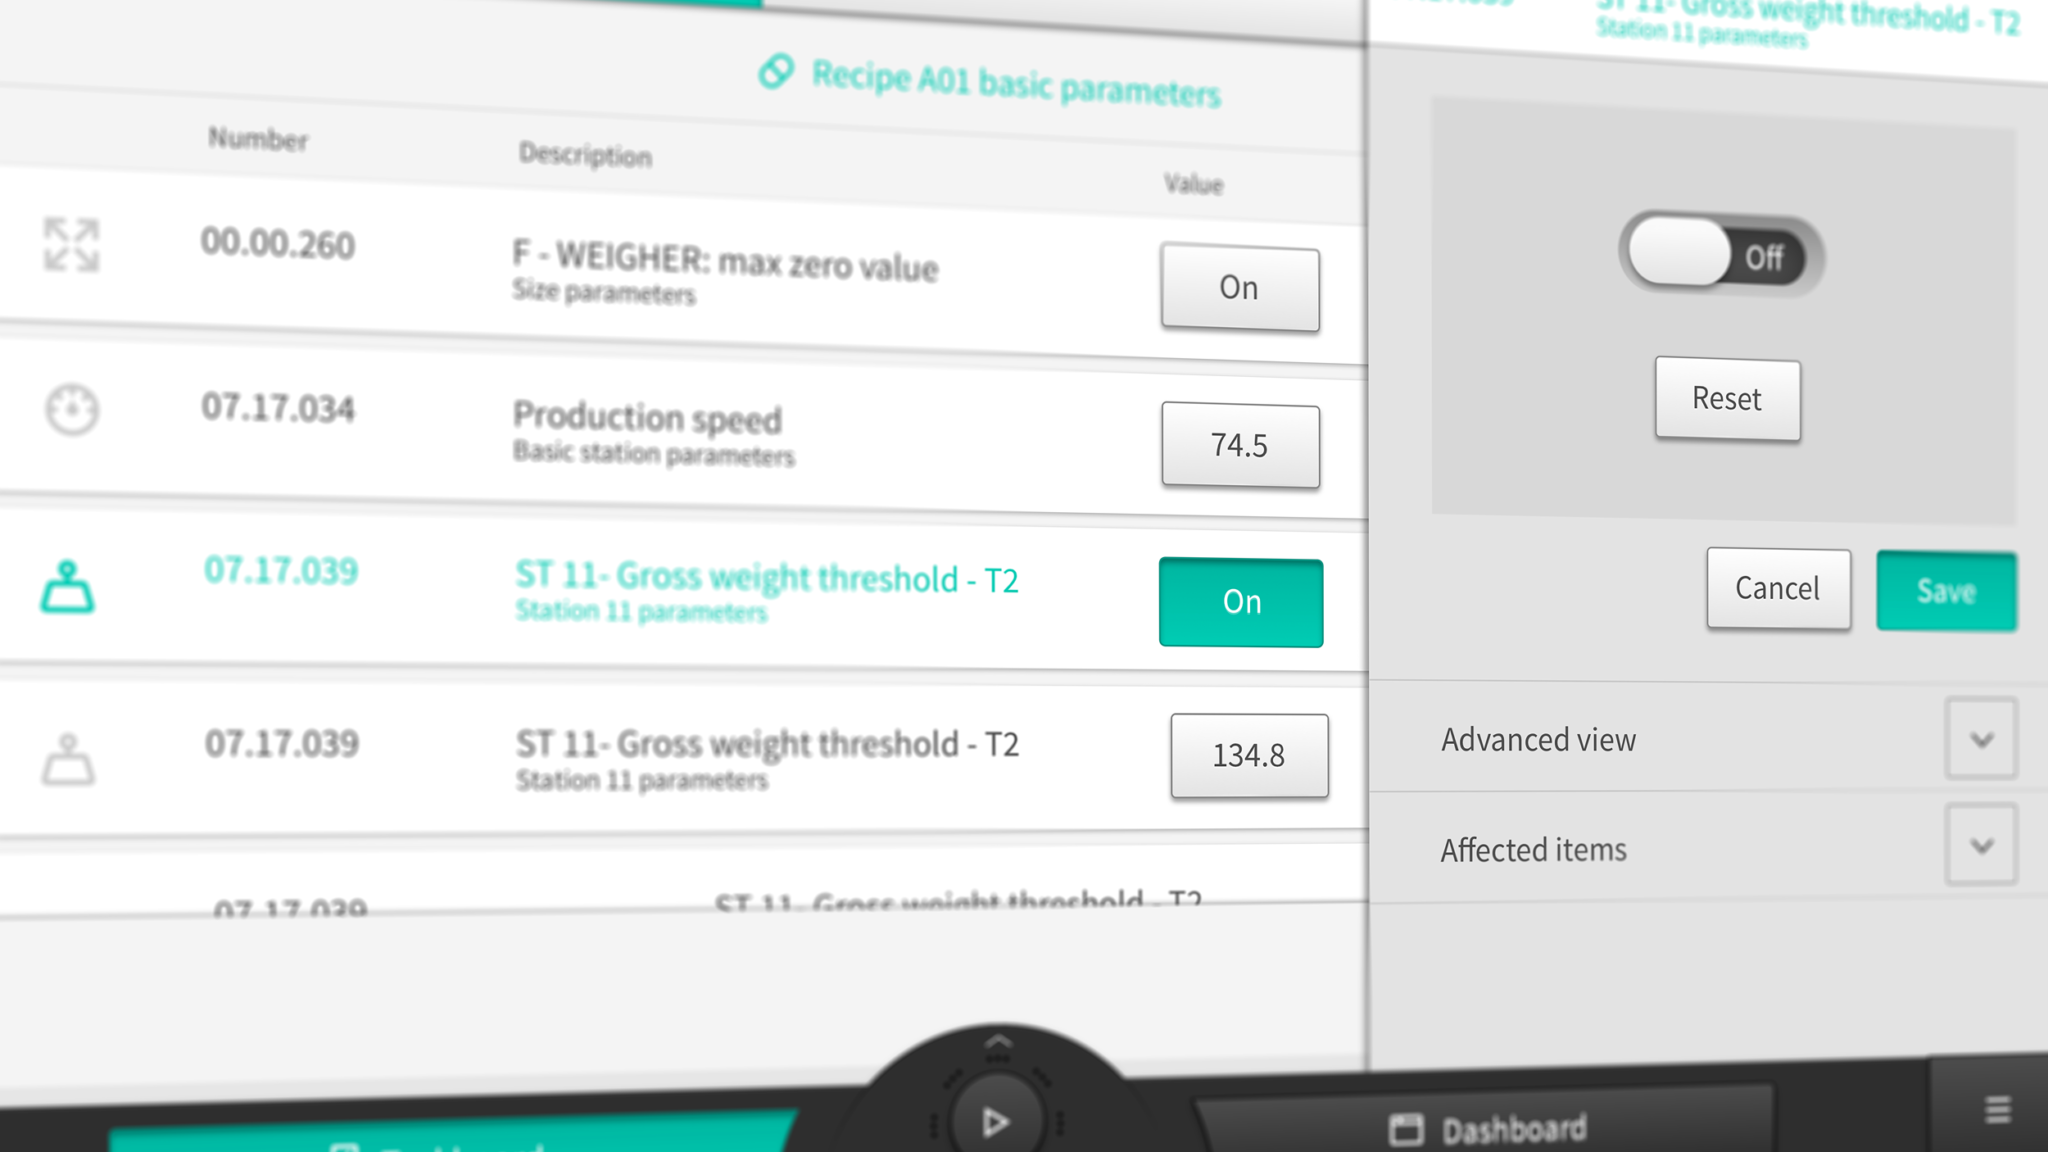Image resolution: width=2048 pixels, height=1152 pixels.
Task: Click the gross weight threshold value 134.8
Action: pos(1248,754)
